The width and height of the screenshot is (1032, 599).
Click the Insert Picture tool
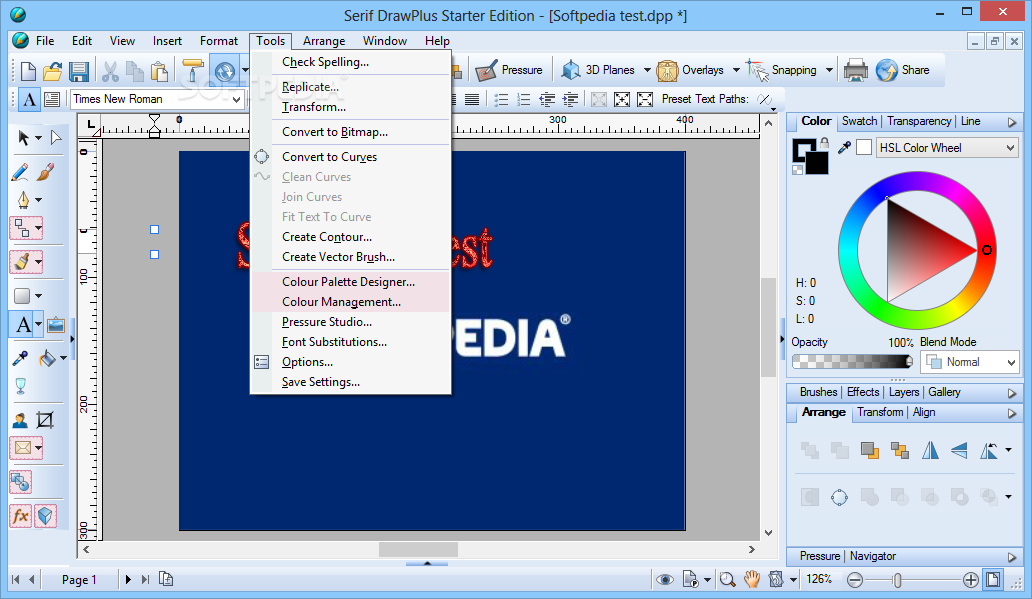[56, 325]
